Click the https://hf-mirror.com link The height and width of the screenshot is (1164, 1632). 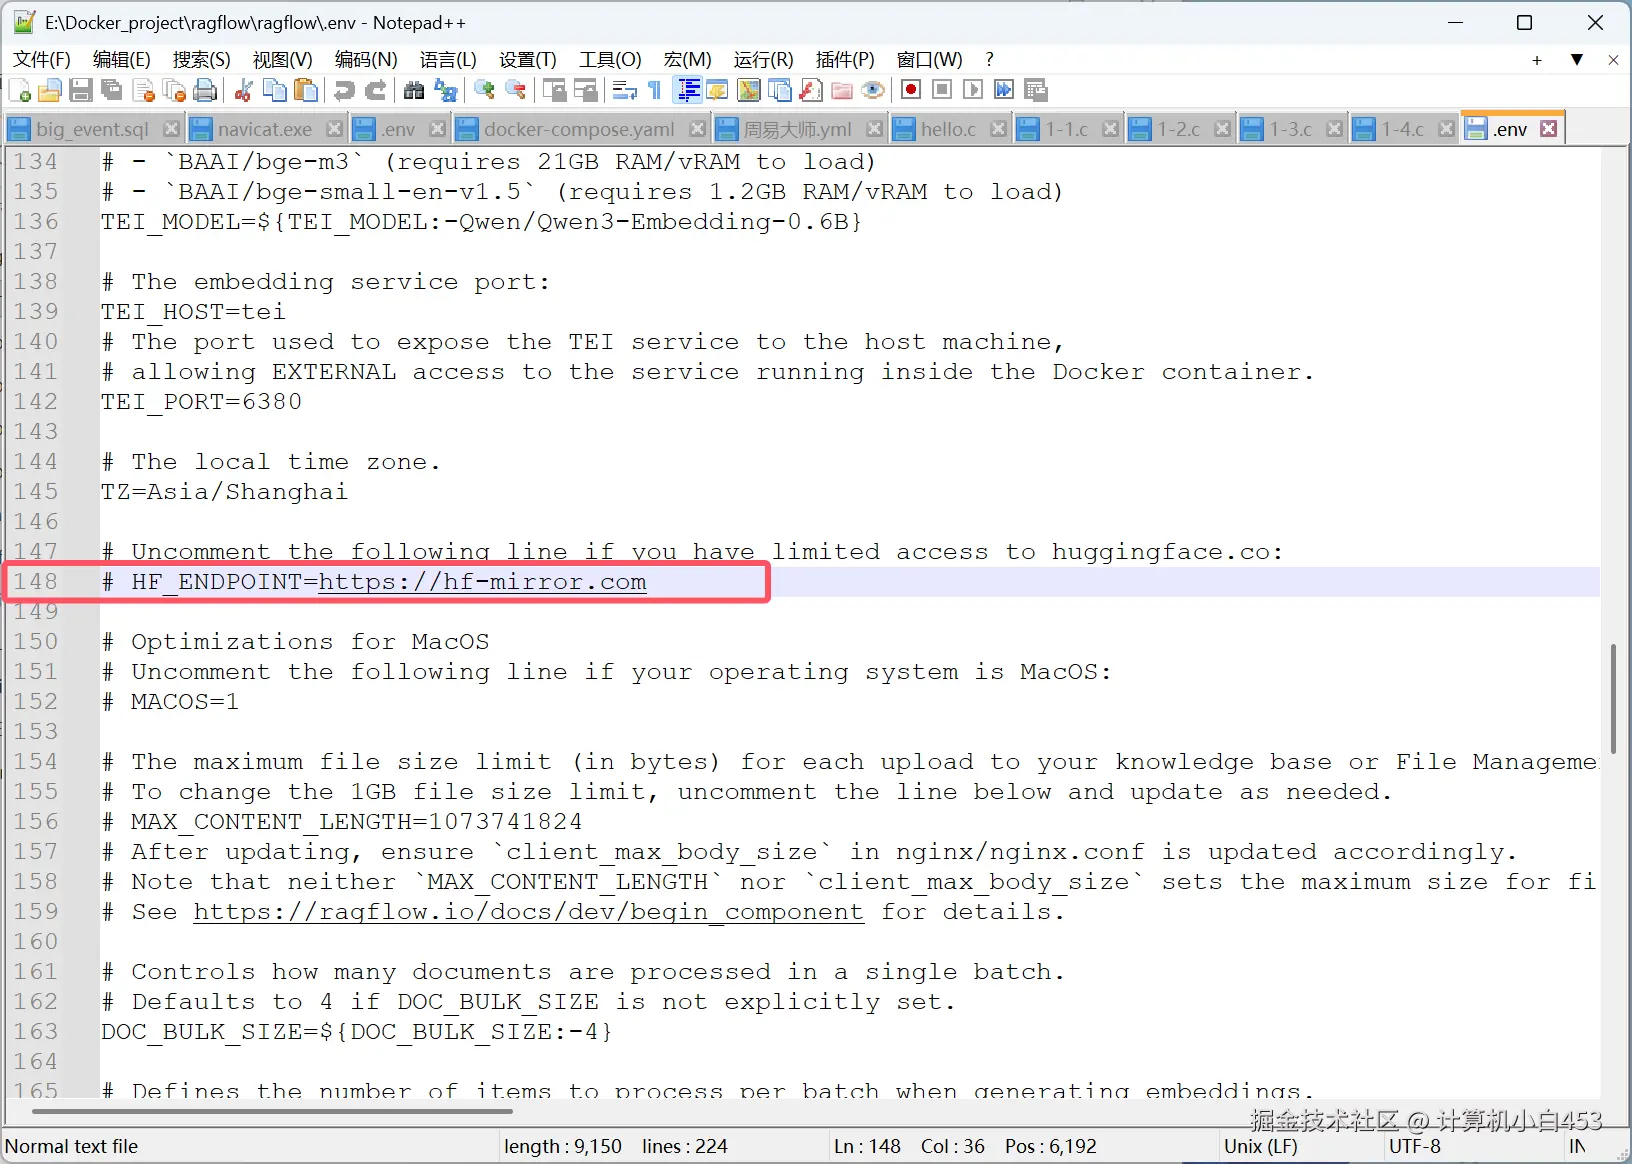click(x=482, y=582)
